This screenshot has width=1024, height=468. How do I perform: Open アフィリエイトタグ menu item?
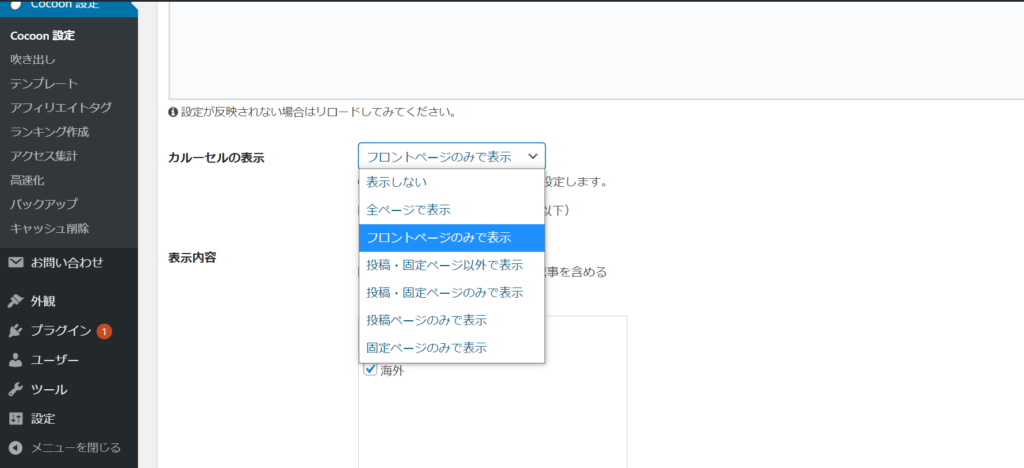point(61,108)
